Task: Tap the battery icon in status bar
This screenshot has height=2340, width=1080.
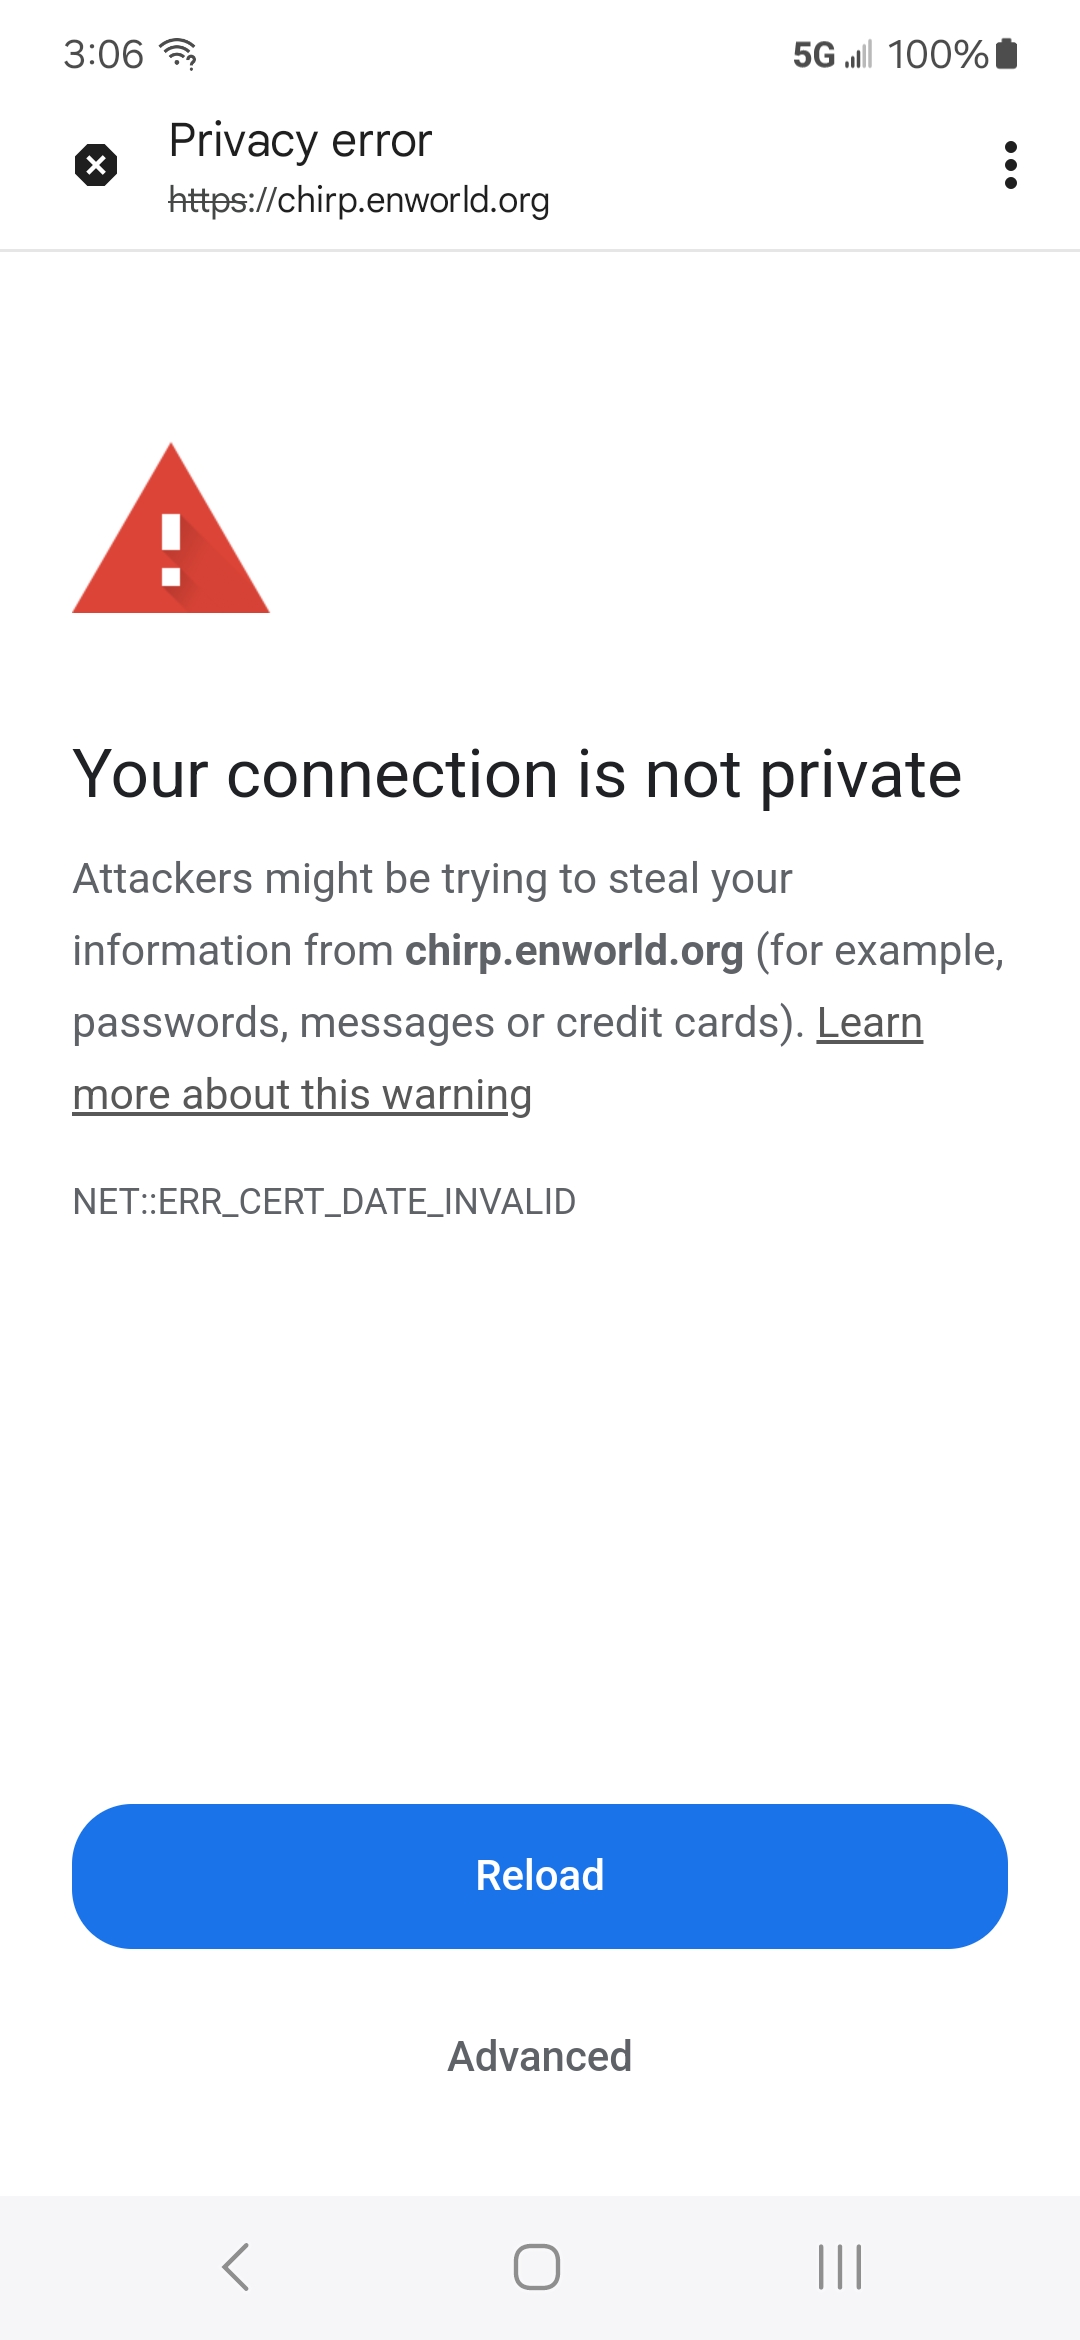Action: (1007, 54)
